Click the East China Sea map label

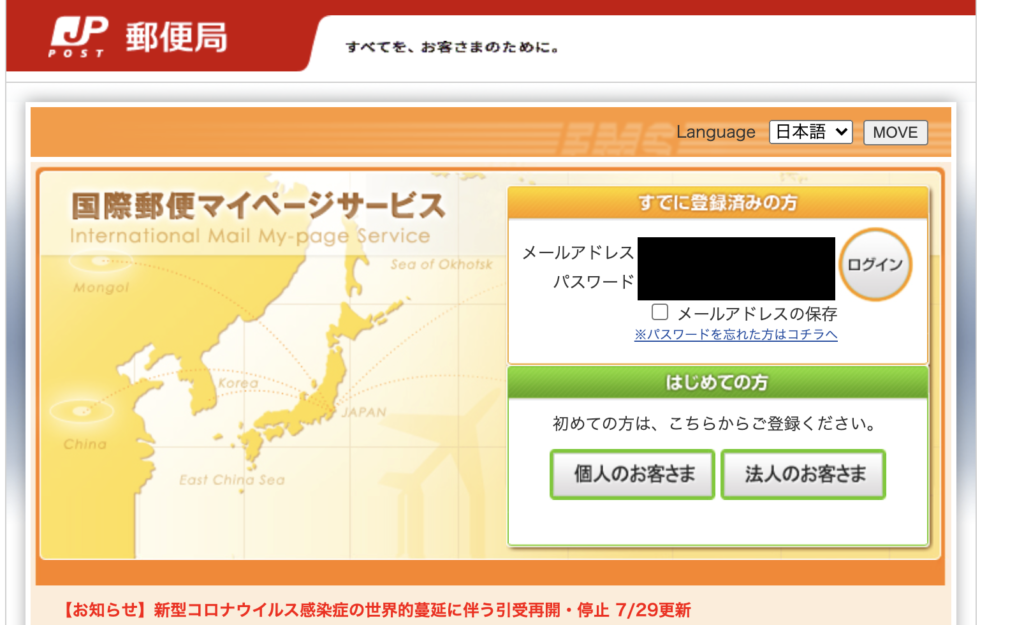click(x=232, y=480)
